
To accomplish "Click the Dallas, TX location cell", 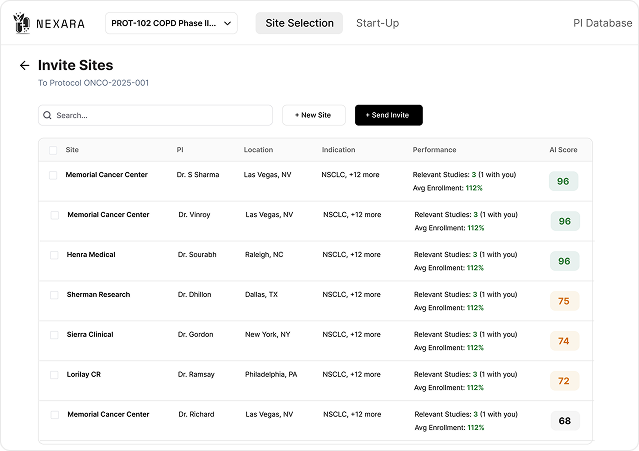I will (261, 295).
